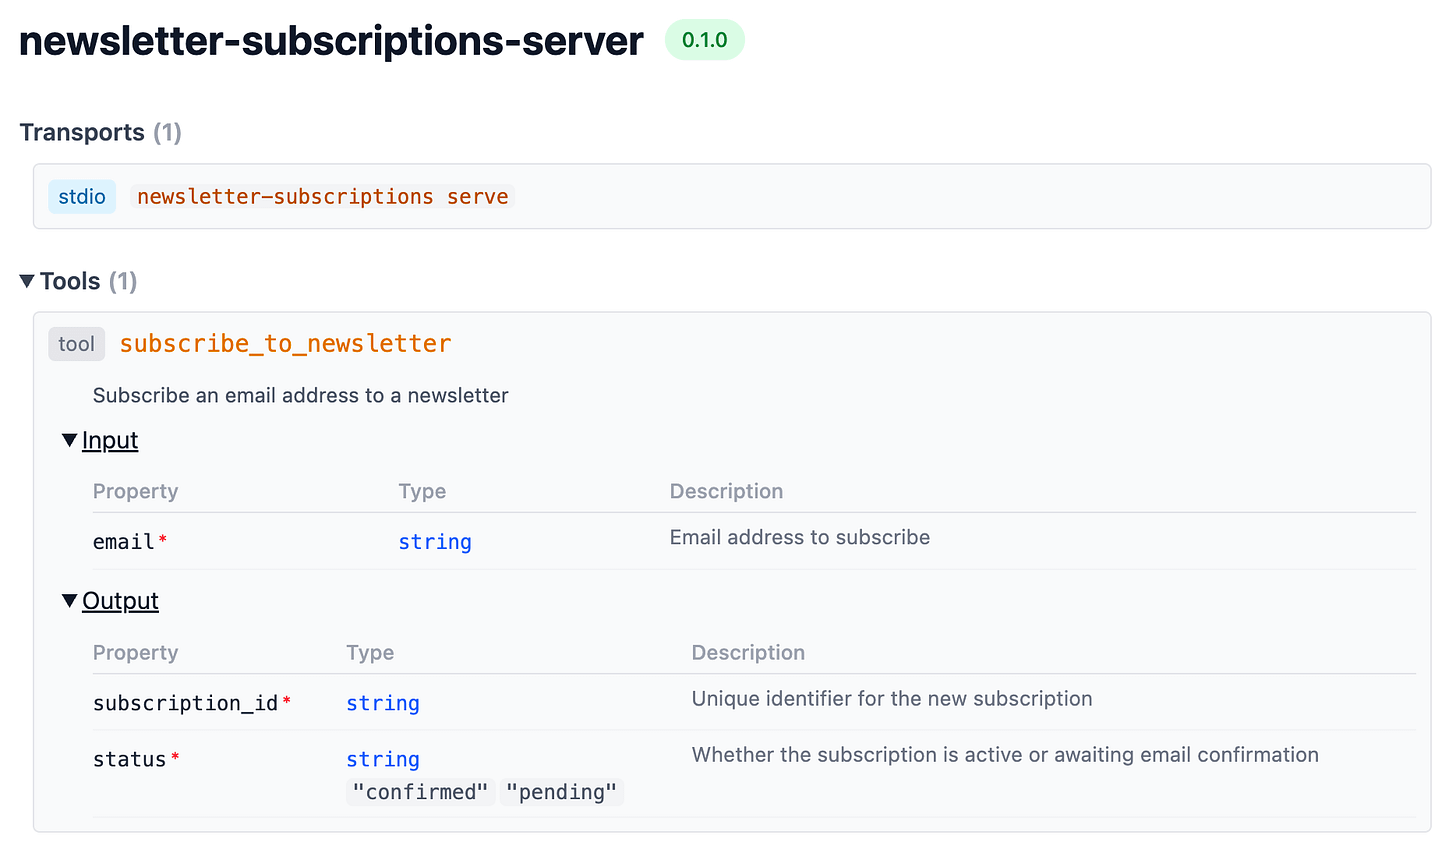Click the "pending" enum value
1456x861 pixels.
coord(562,793)
